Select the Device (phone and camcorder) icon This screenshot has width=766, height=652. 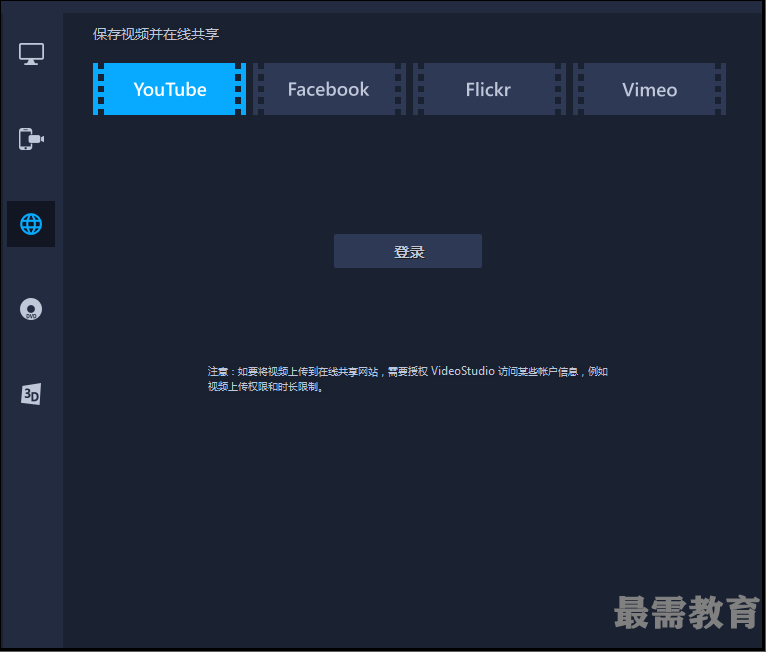click(31, 139)
